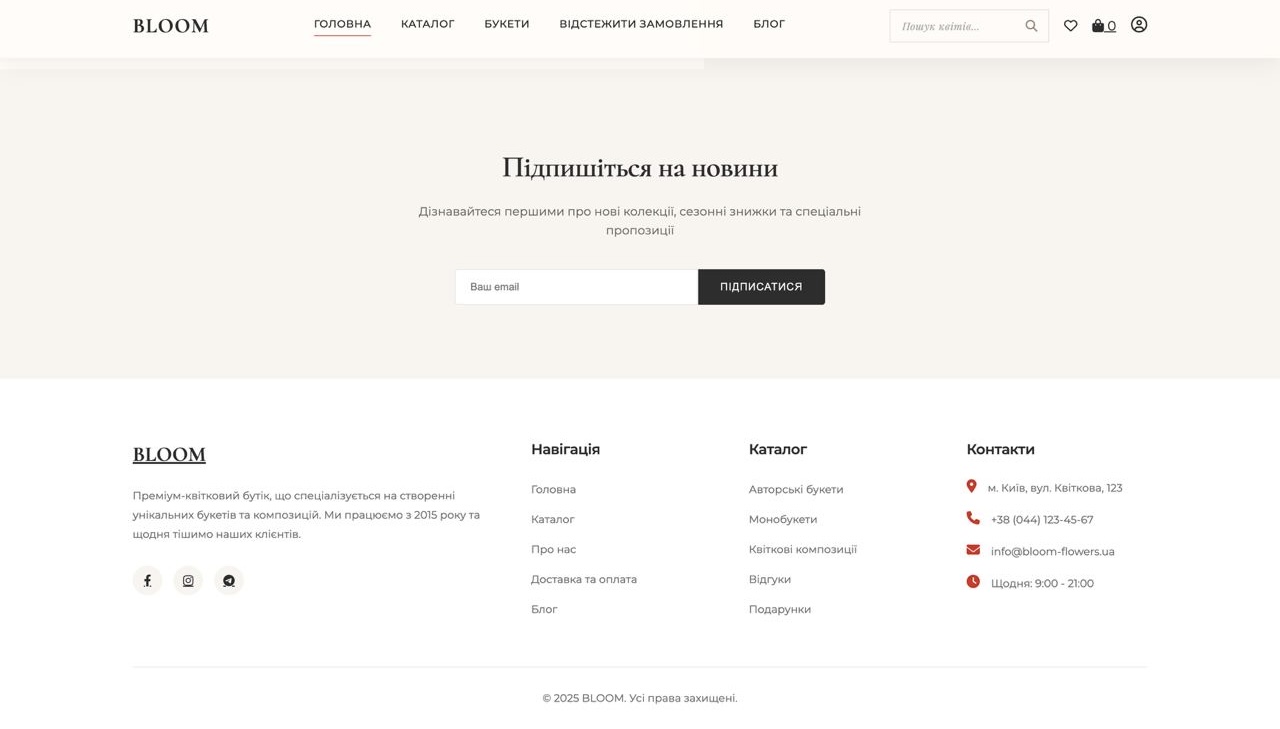This screenshot has width=1280, height=729.
Task: Open Авторські букети under Каталог
Action: click(796, 489)
